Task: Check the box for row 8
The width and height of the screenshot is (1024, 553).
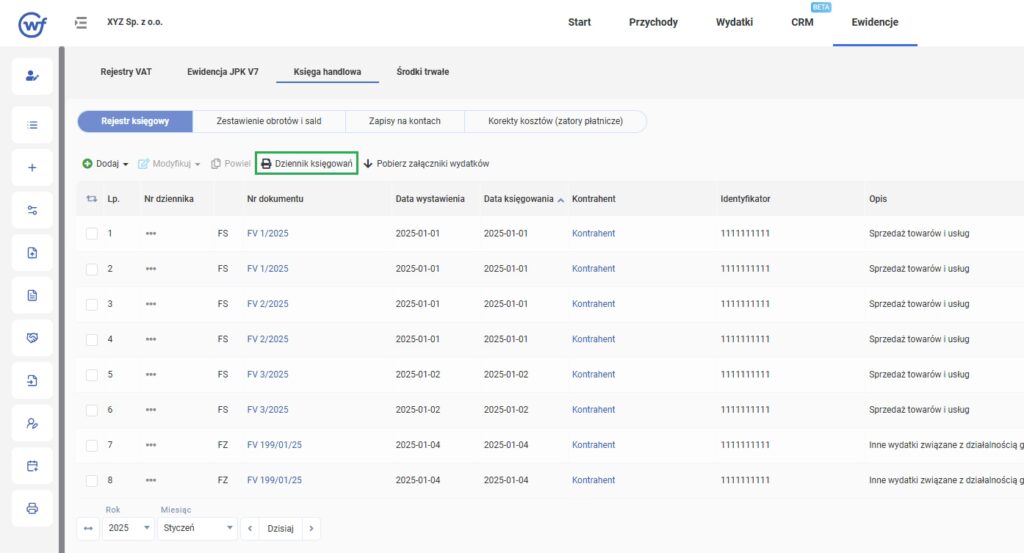Action: pos(92,481)
